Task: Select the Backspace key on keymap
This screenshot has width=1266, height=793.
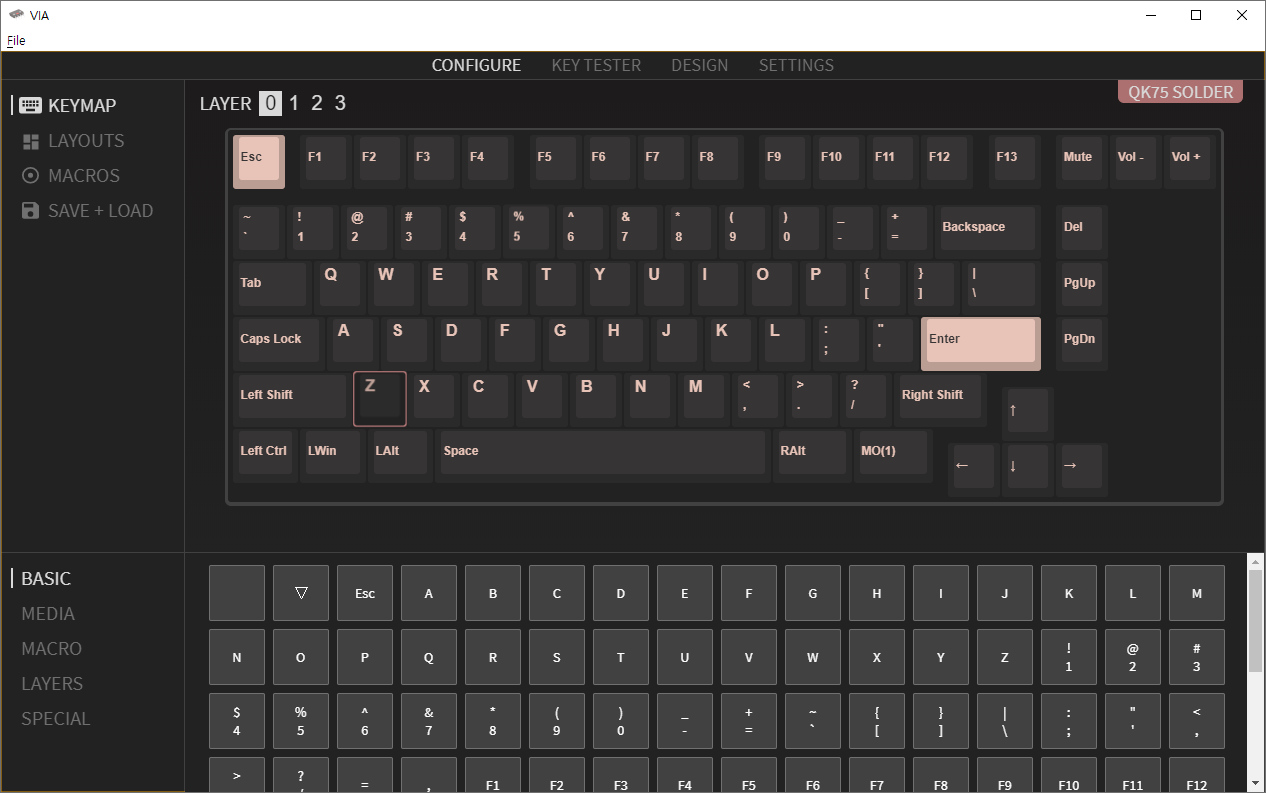Action: tap(989, 232)
